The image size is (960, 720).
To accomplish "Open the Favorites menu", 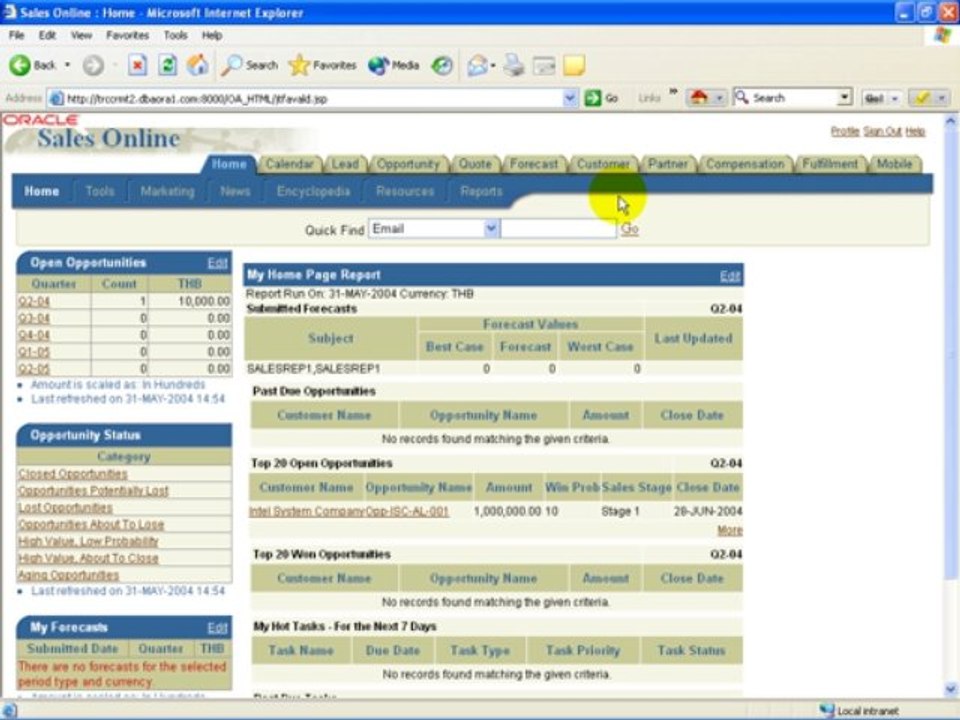I will (127, 36).
